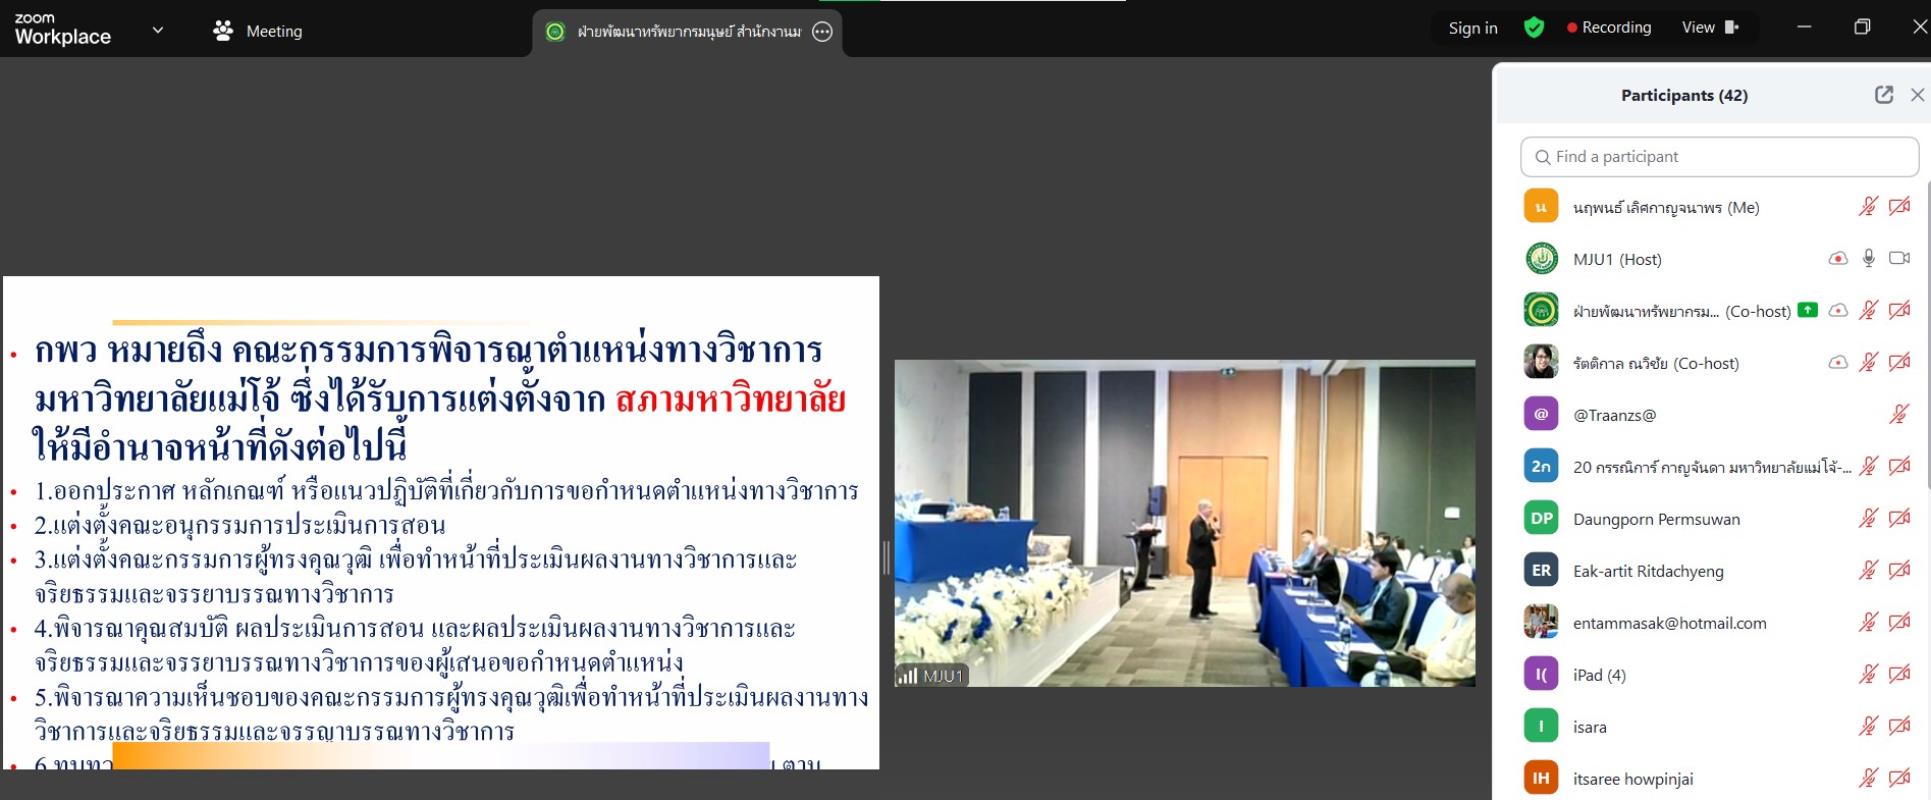
Task: Select the shared screen tab
Action: [686, 32]
